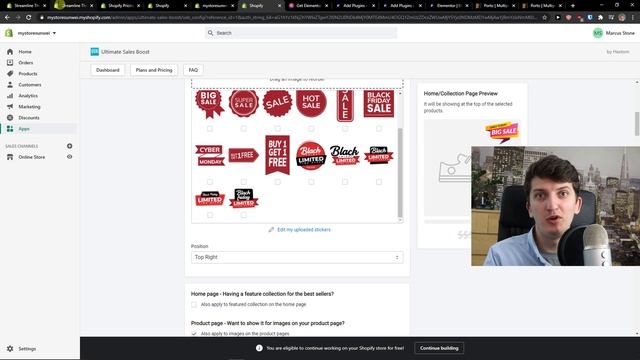Select the BLACK FRIDAY SALE sticker checkbox
640x360 pixels.
click(379, 129)
